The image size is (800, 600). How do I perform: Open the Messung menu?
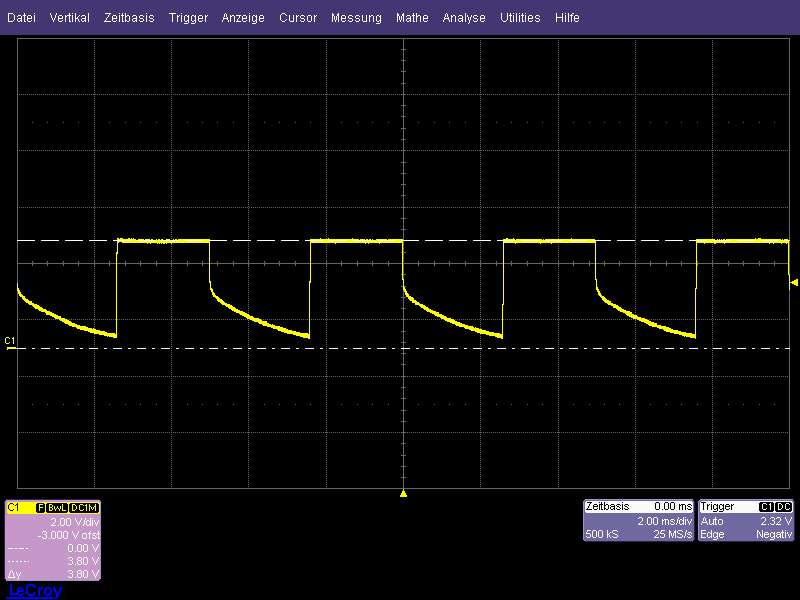pyautogui.click(x=356, y=18)
